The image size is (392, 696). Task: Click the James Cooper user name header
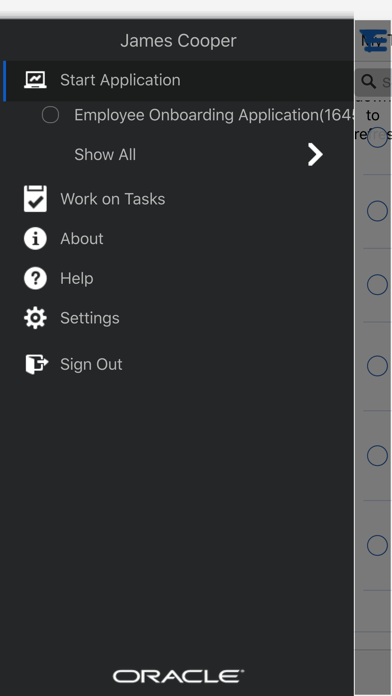pos(178,41)
